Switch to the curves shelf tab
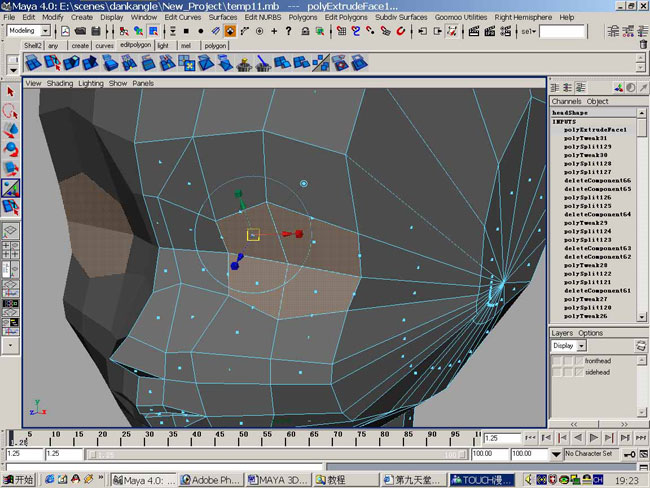 tap(104, 46)
